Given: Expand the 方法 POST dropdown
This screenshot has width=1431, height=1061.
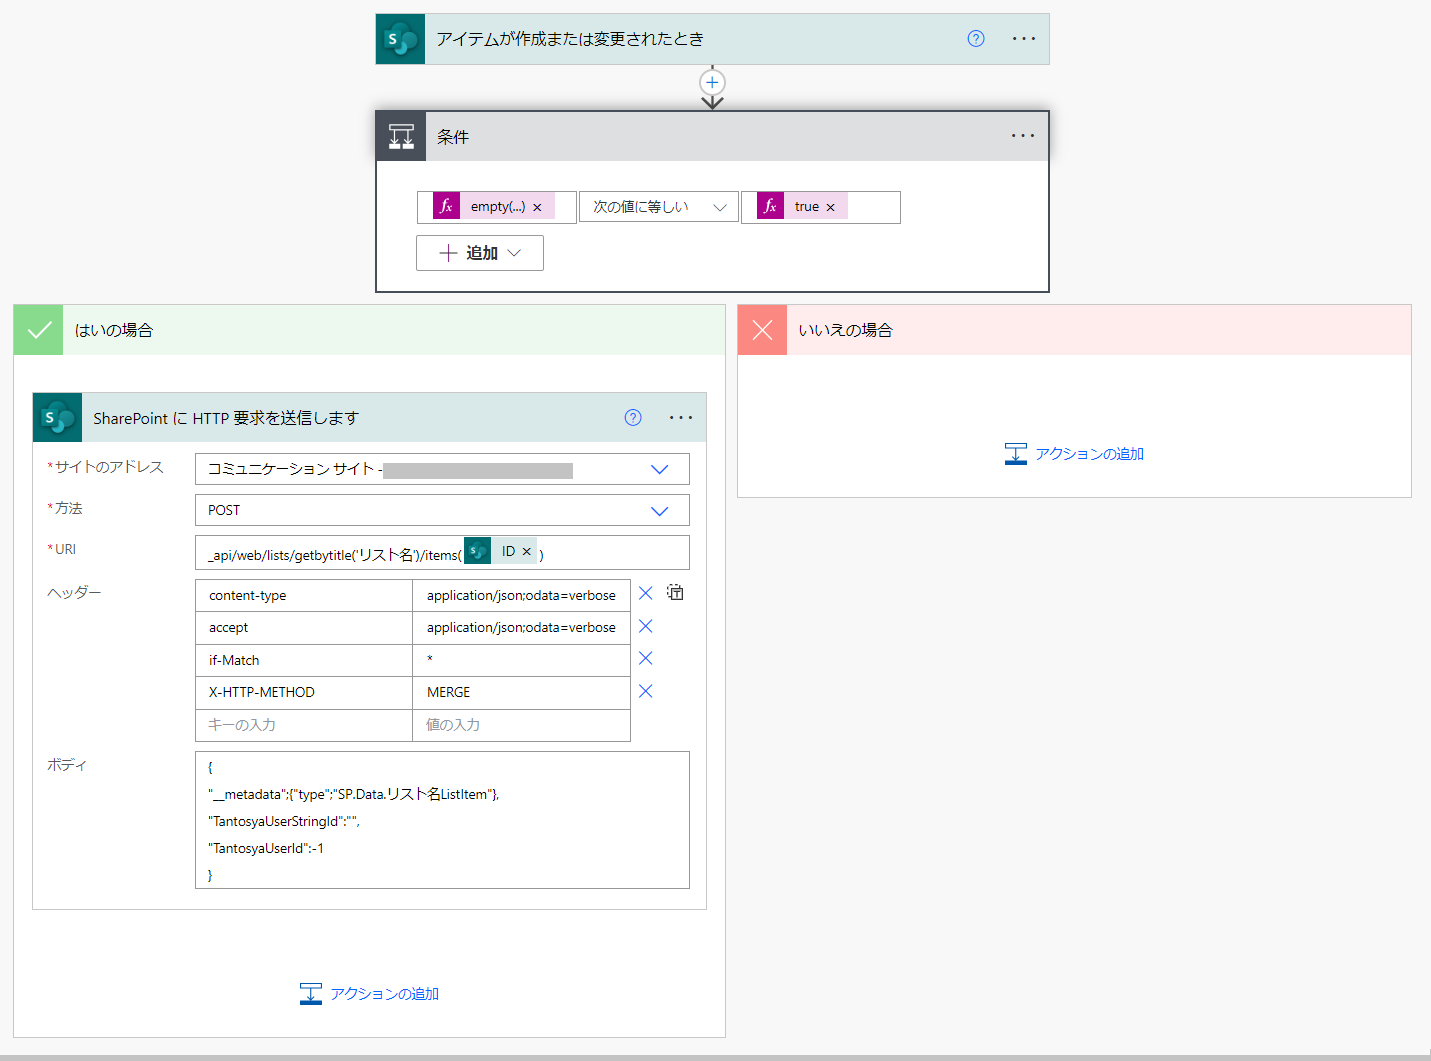Looking at the screenshot, I should [659, 510].
